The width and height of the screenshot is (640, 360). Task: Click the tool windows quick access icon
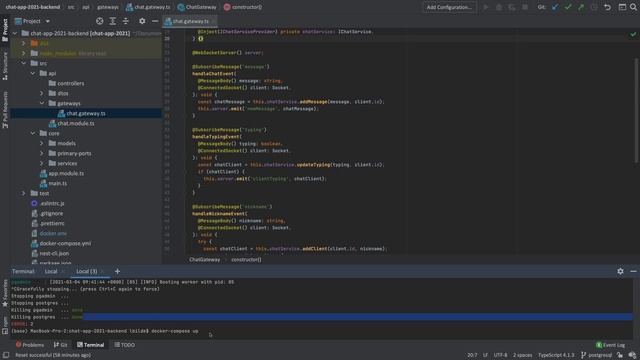6,355
